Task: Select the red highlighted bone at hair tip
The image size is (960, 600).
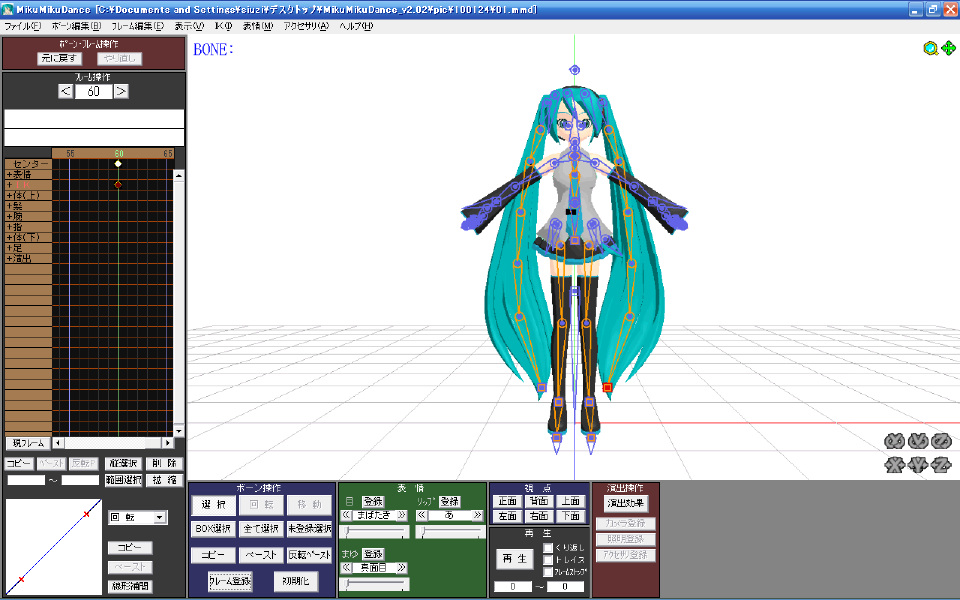Action: click(607, 387)
